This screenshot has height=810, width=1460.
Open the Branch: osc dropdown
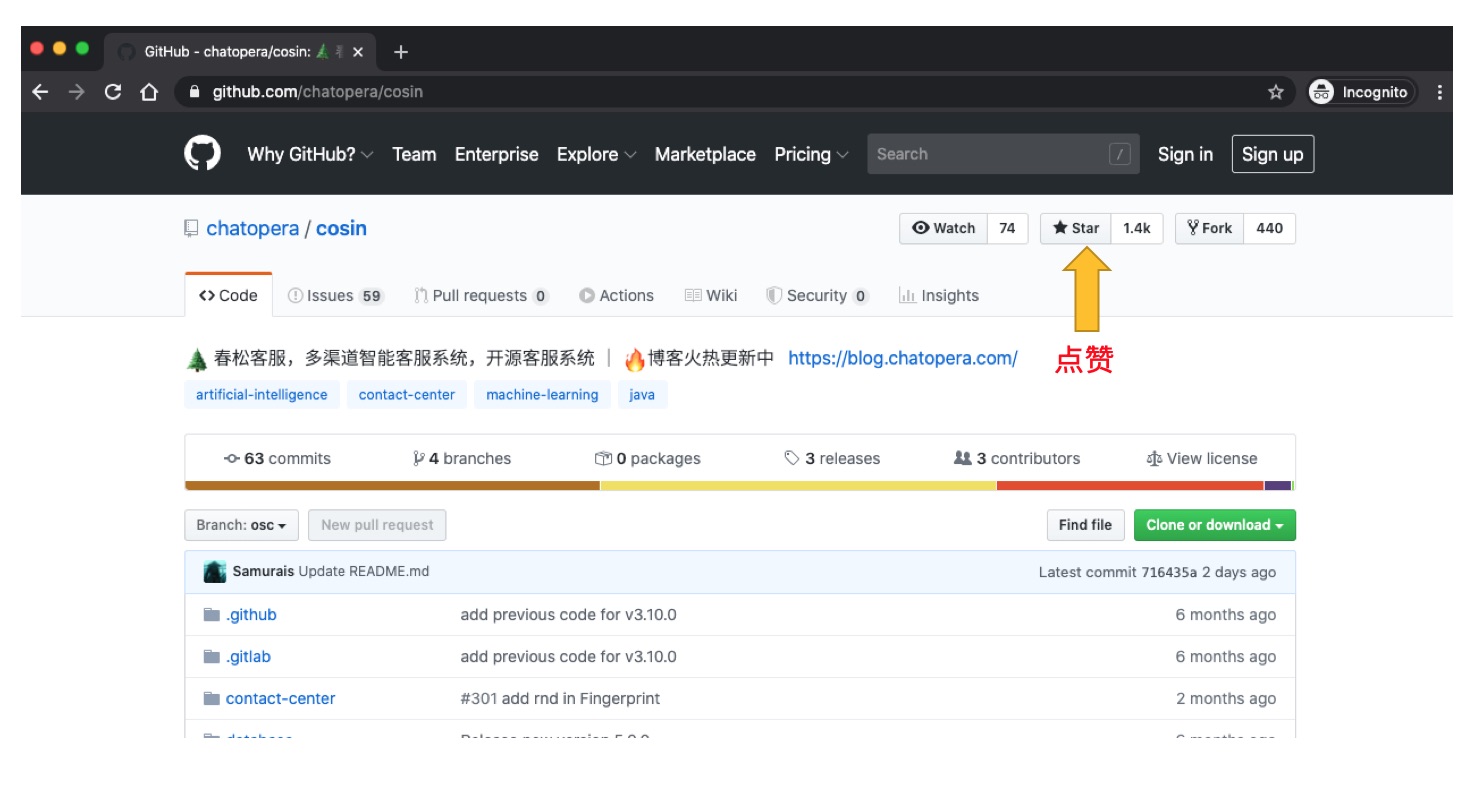coord(241,525)
